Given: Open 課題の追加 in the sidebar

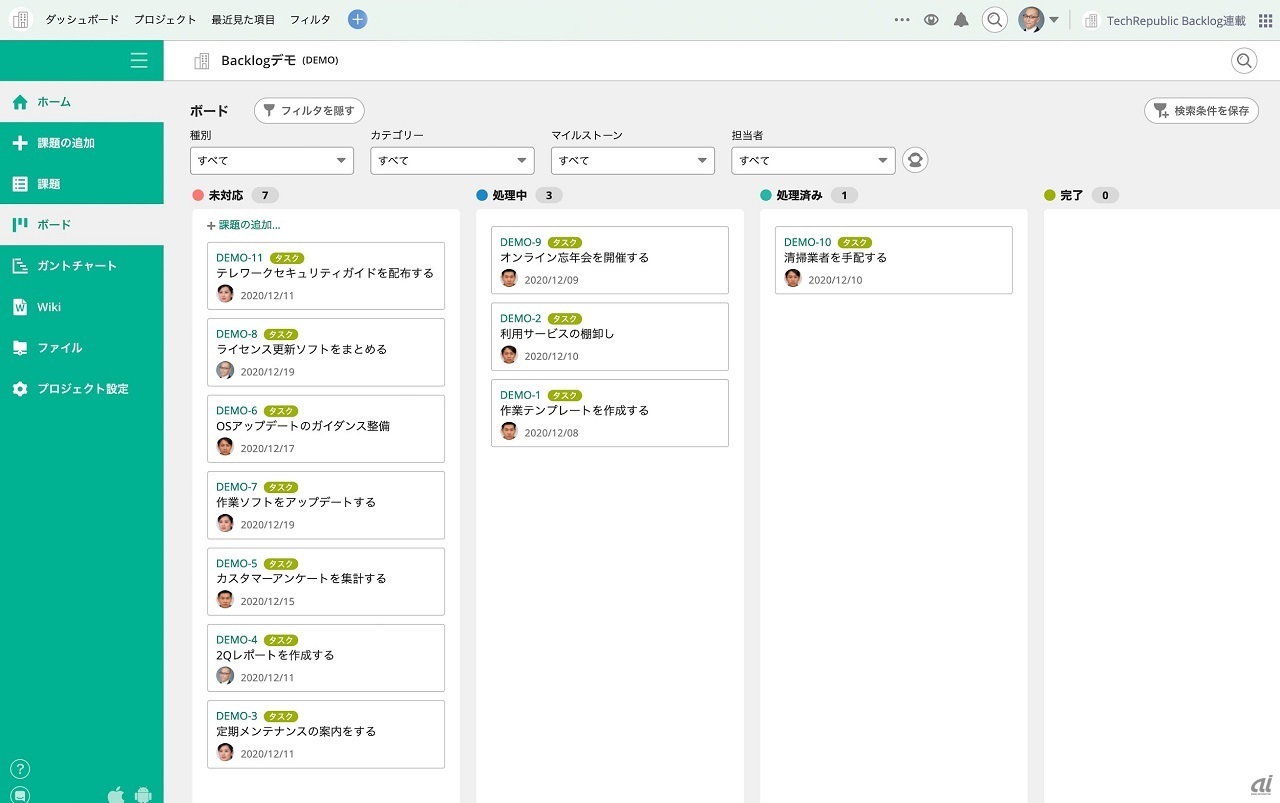Looking at the screenshot, I should 82,143.
